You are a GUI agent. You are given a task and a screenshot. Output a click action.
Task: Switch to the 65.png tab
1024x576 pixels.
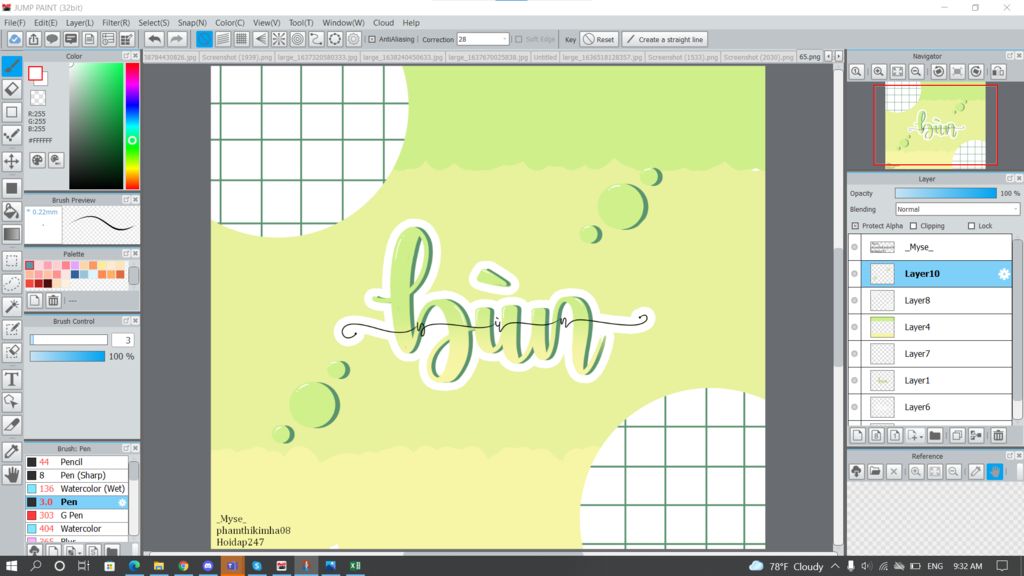click(809, 57)
